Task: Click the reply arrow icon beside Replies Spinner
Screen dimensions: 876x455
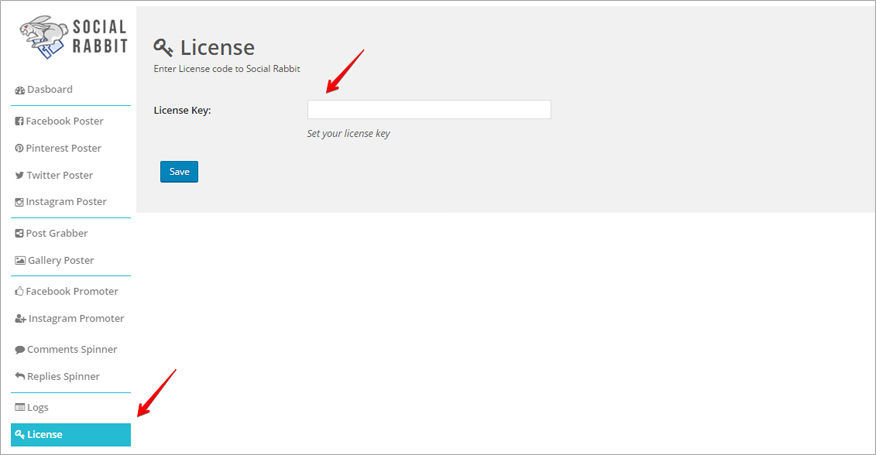Action: point(20,376)
